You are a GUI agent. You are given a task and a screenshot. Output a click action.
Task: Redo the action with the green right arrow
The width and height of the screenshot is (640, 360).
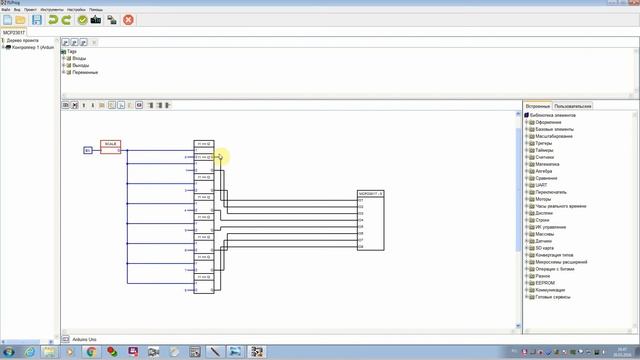point(66,20)
